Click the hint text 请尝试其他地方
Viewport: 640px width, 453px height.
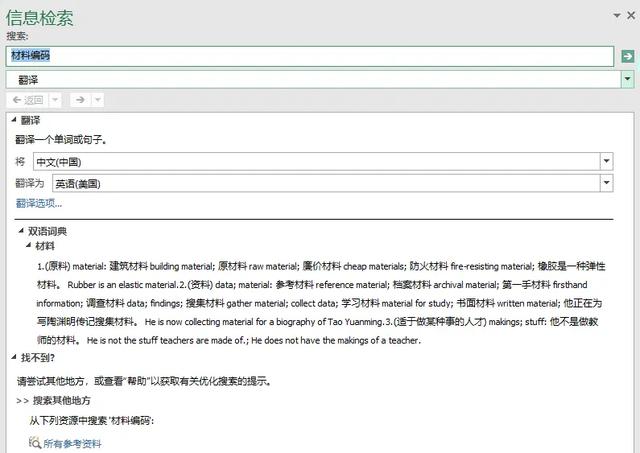tap(50, 381)
